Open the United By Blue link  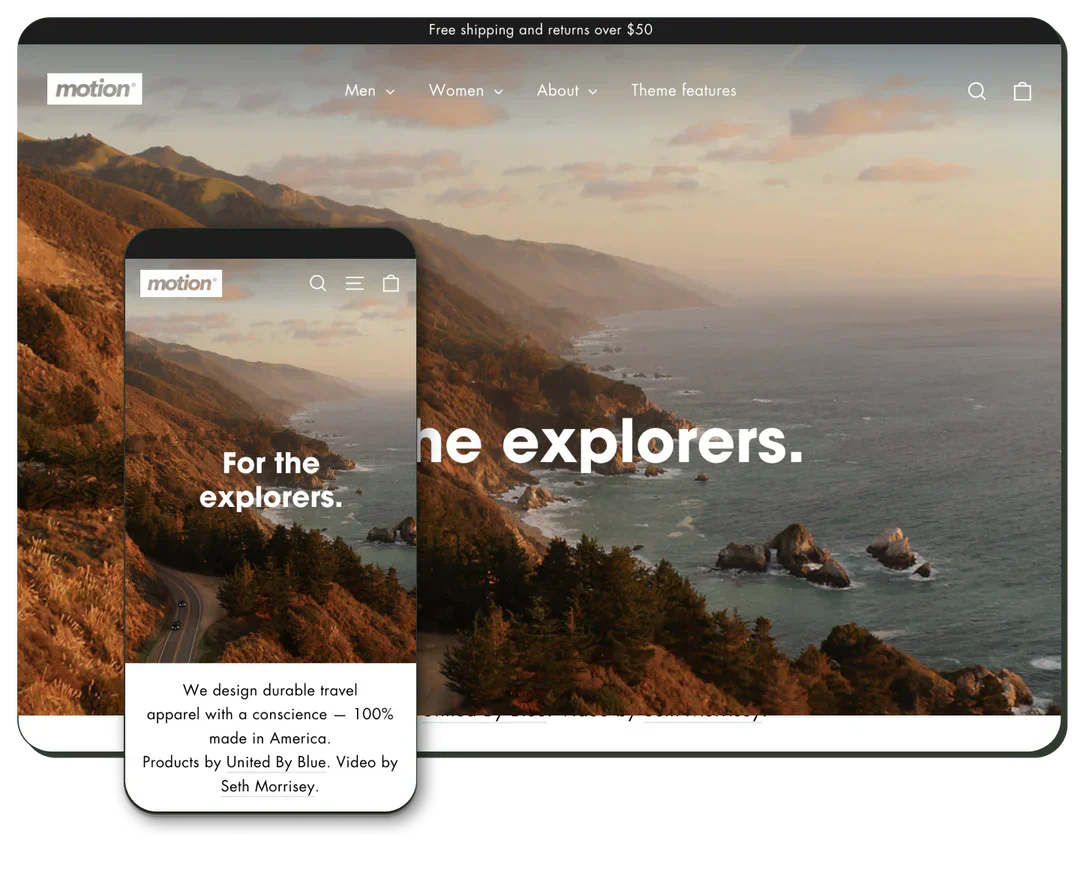276,762
